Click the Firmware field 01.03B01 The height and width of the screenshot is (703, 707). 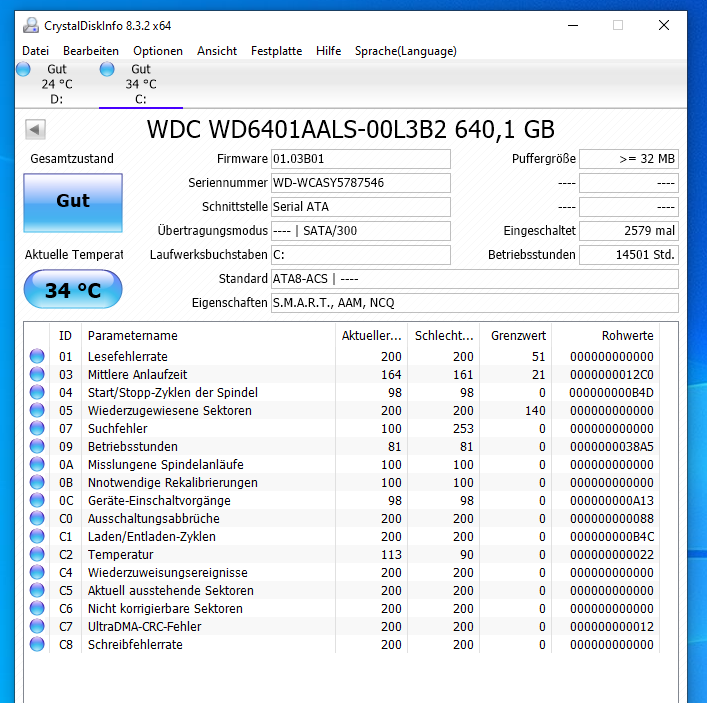coord(361,159)
